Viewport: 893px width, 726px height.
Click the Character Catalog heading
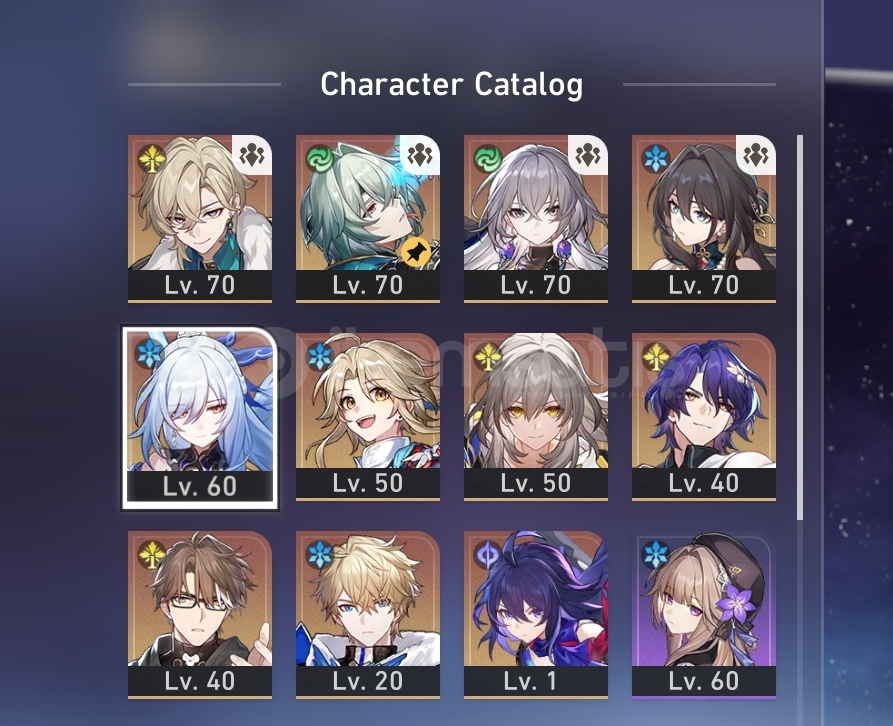coord(452,84)
